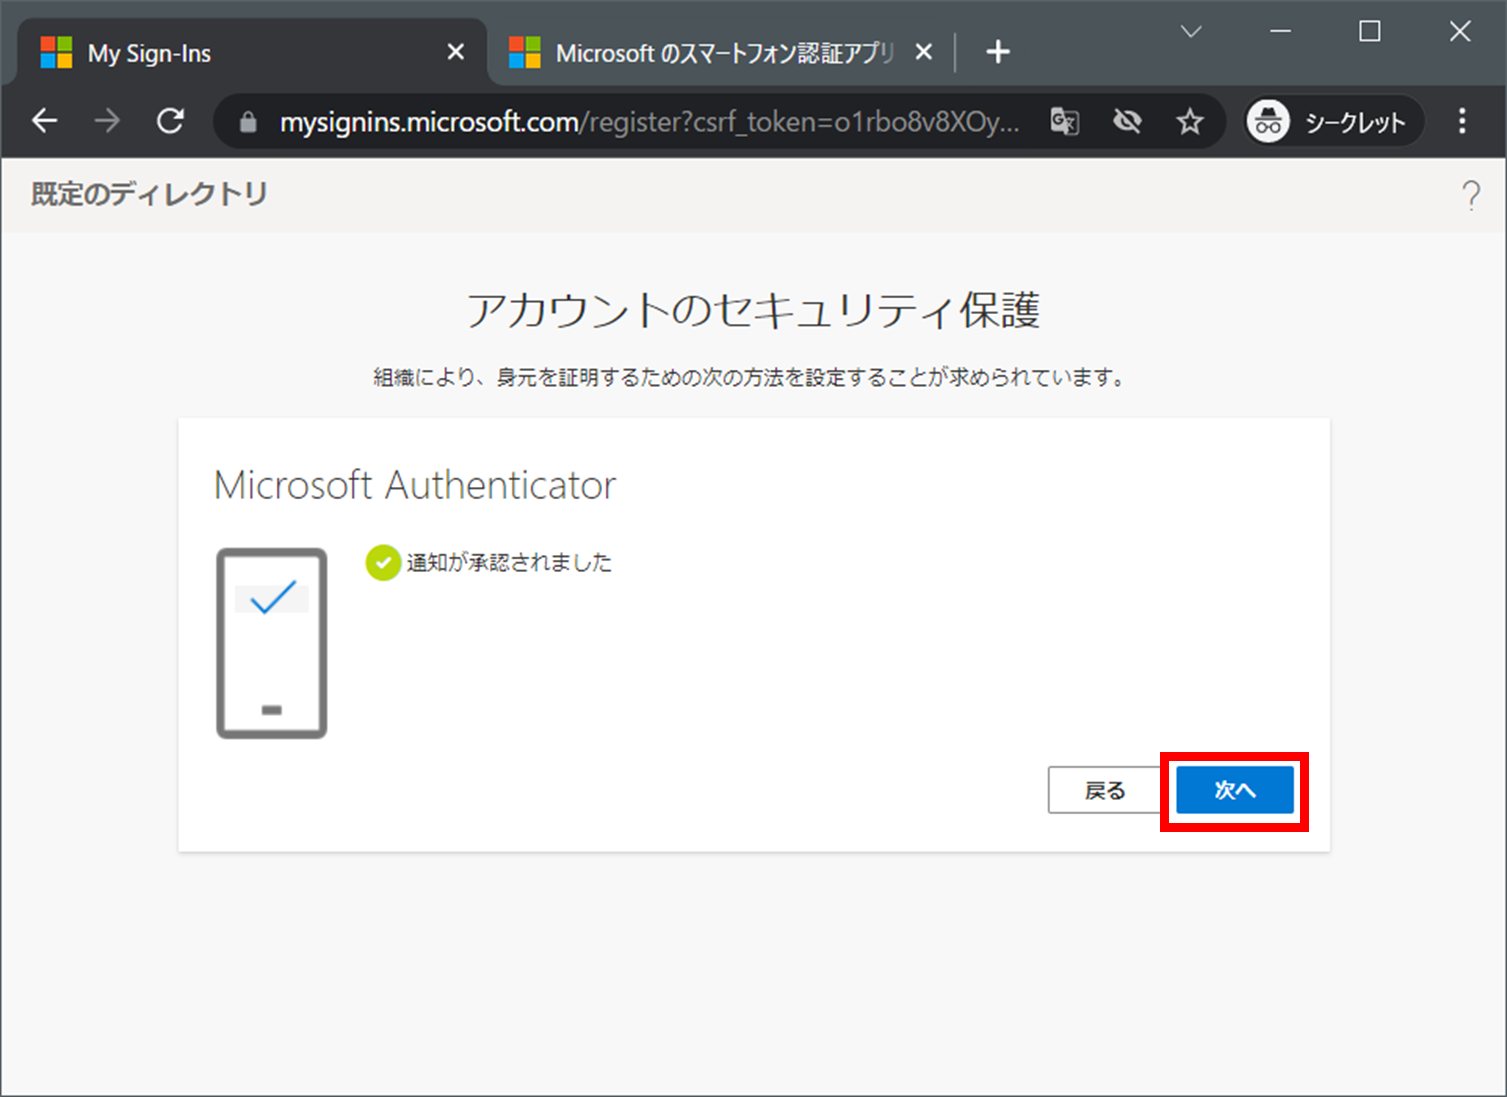The image size is (1507, 1097).
Task: Open the tab search dropdown arrow
Action: (x=1191, y=32)
